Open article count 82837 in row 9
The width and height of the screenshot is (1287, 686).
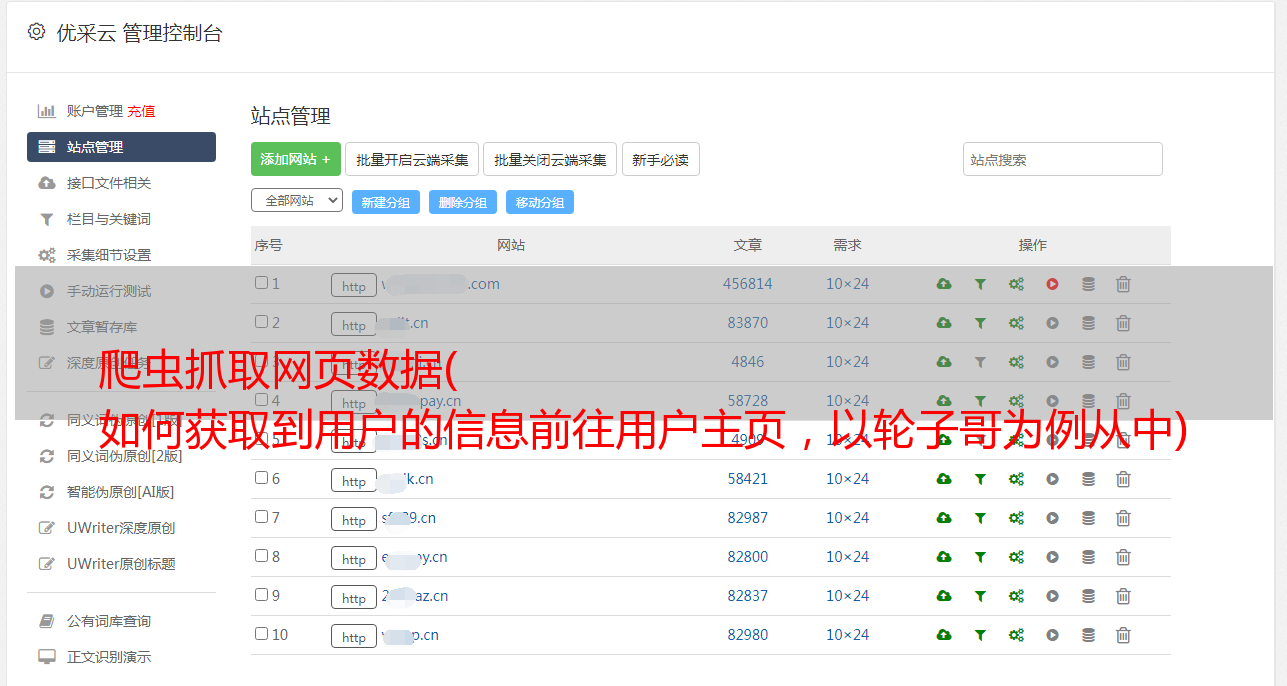[747, 596]
